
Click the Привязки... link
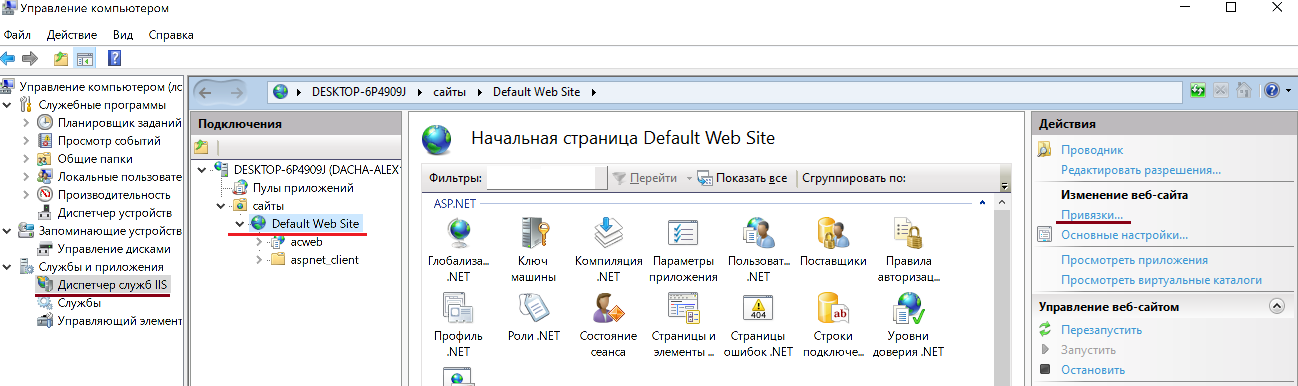1092,215
